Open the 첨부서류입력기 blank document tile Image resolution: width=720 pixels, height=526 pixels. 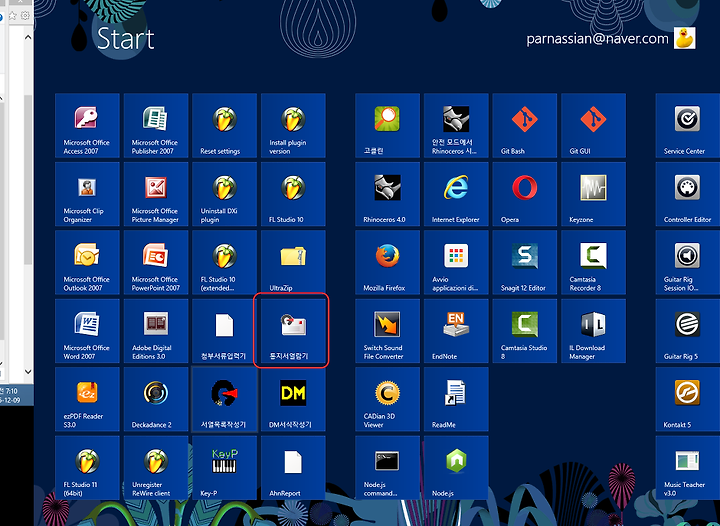coord(225,330)
